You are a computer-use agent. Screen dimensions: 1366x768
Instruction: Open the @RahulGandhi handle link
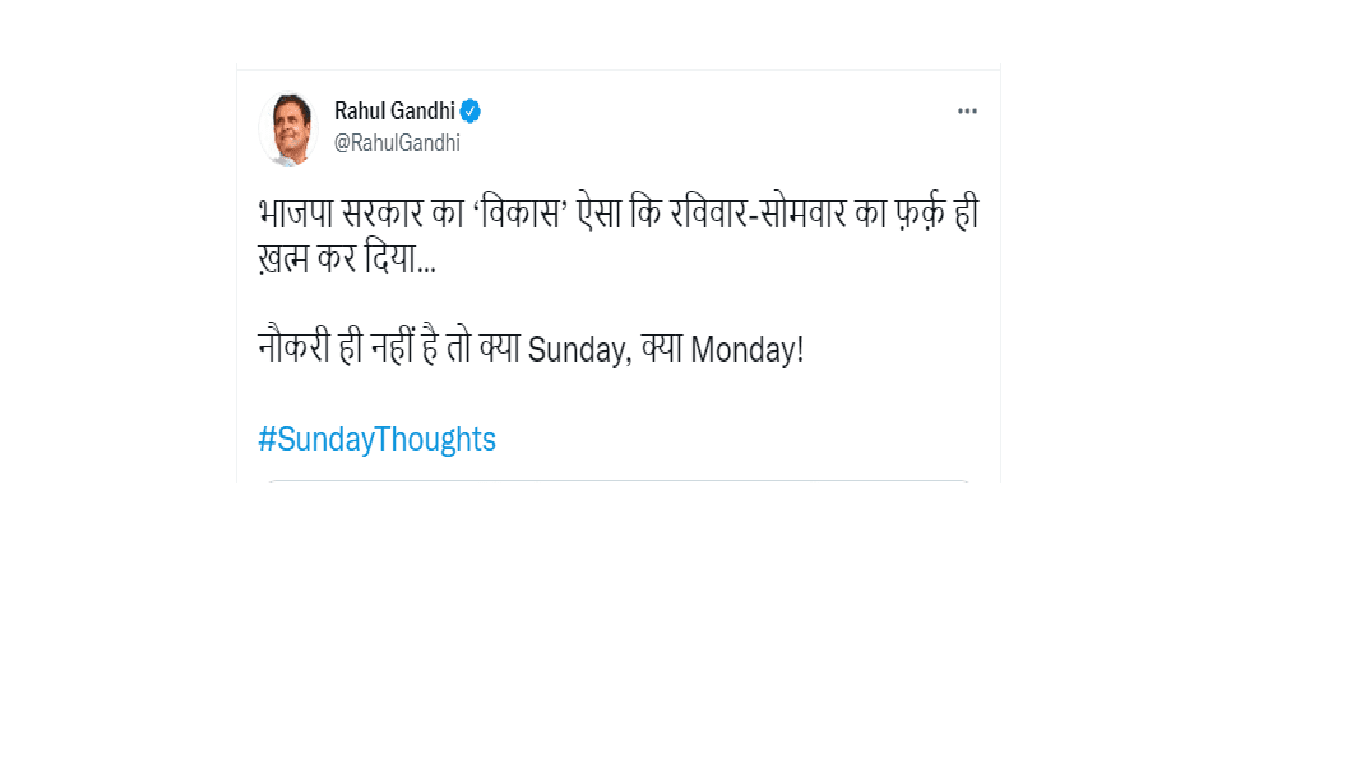pyautogui.click(x=397, y=143)
